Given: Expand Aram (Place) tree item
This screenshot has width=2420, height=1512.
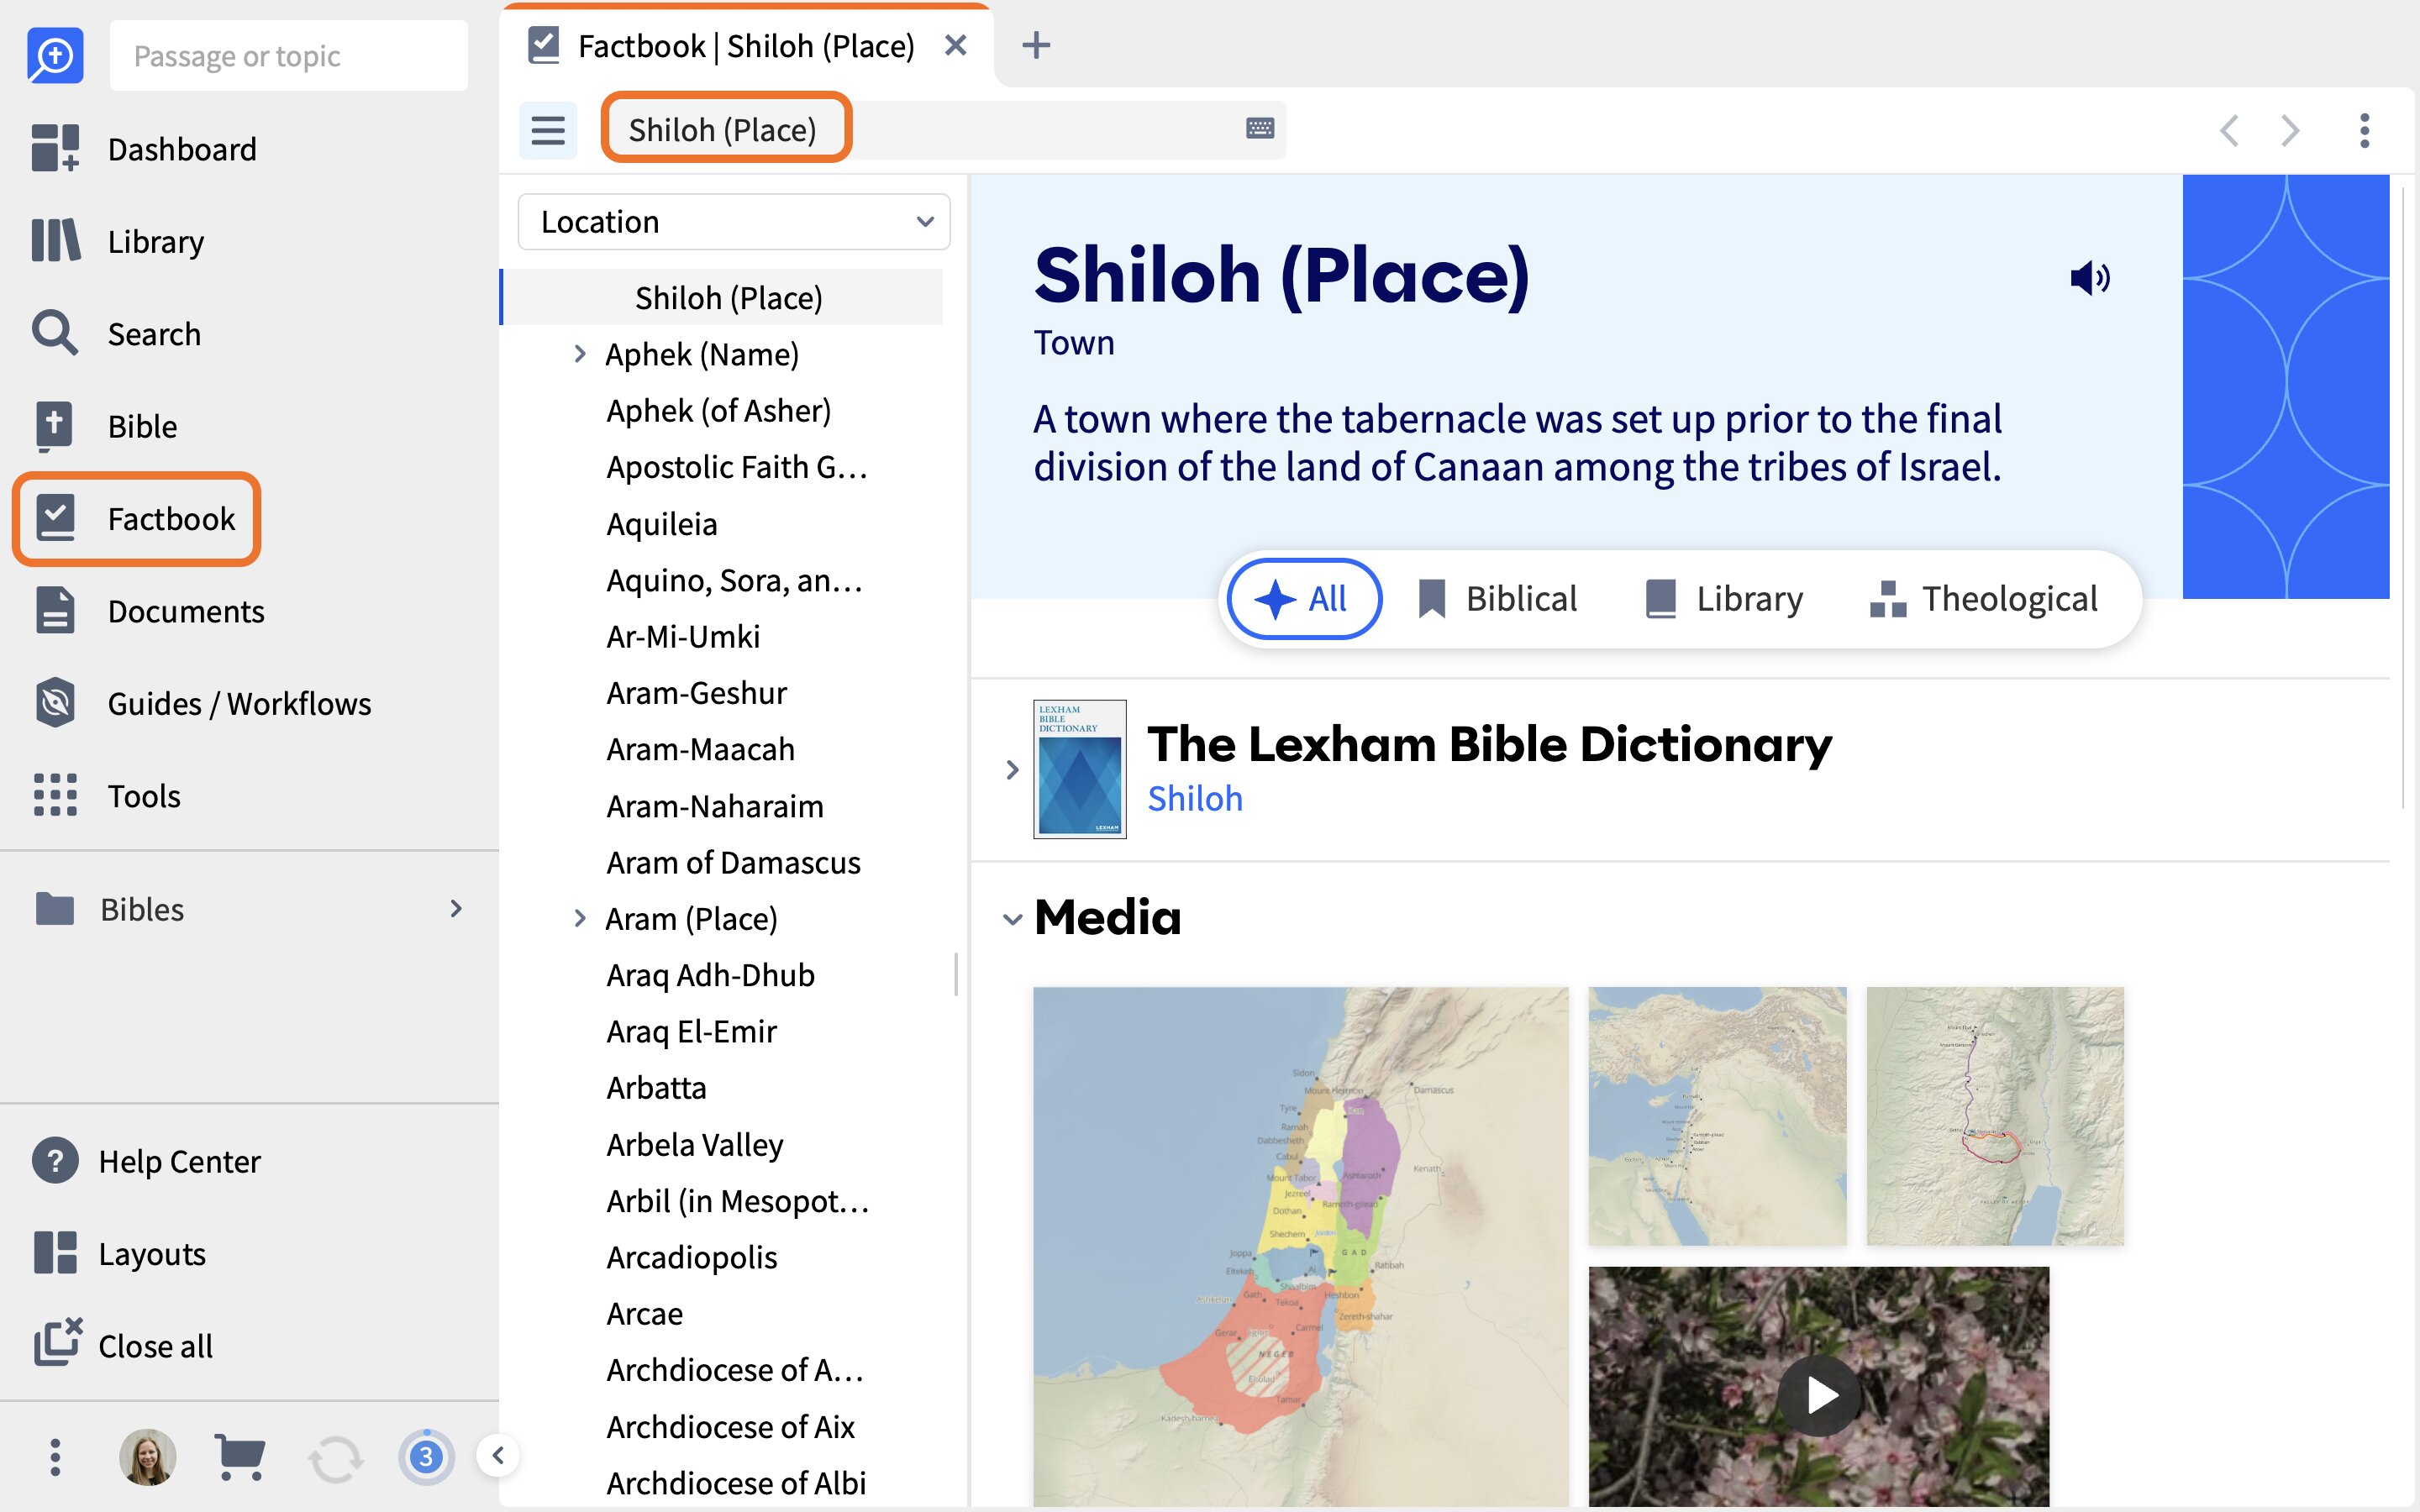Looking at the screenshot, I should pyautogui.click(x=580, y=918).
